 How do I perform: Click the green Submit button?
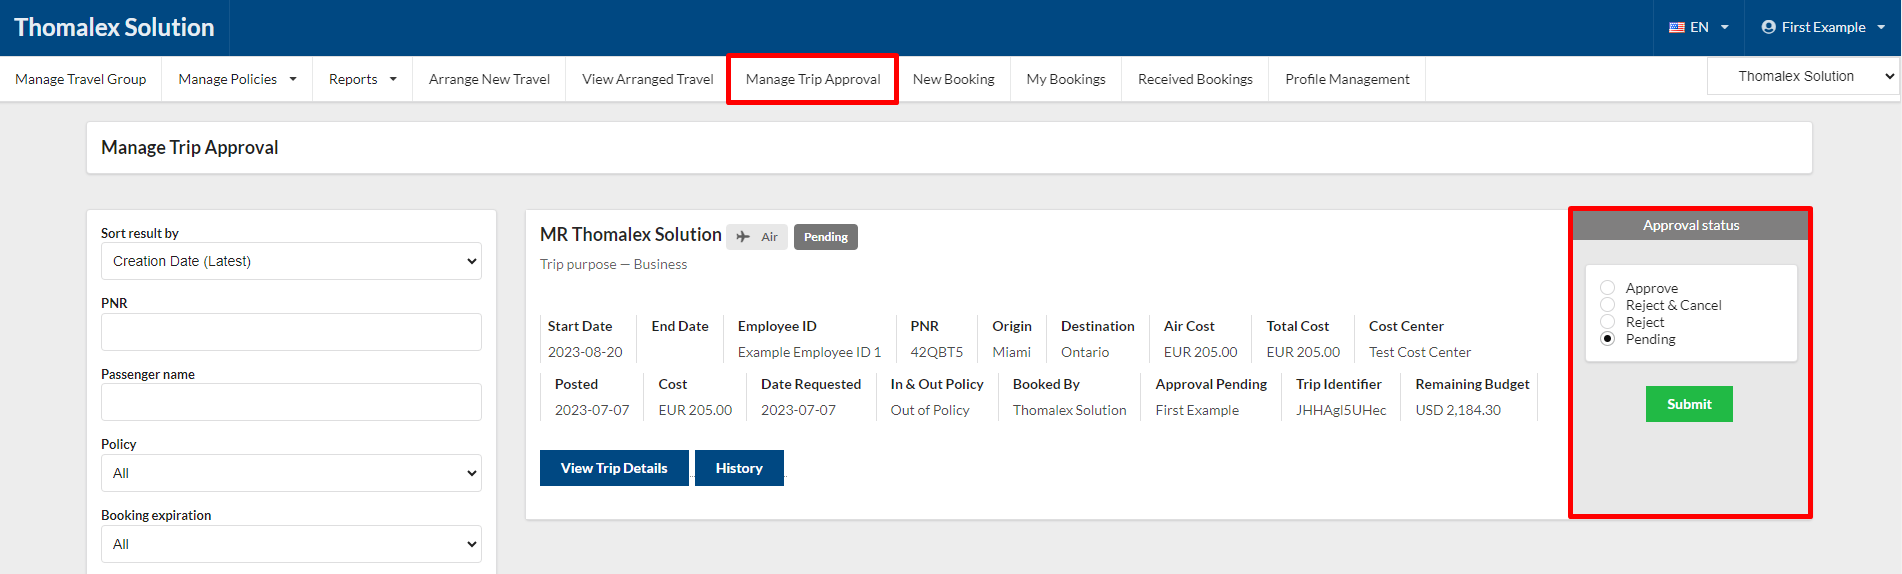(x=1689, y=404)
